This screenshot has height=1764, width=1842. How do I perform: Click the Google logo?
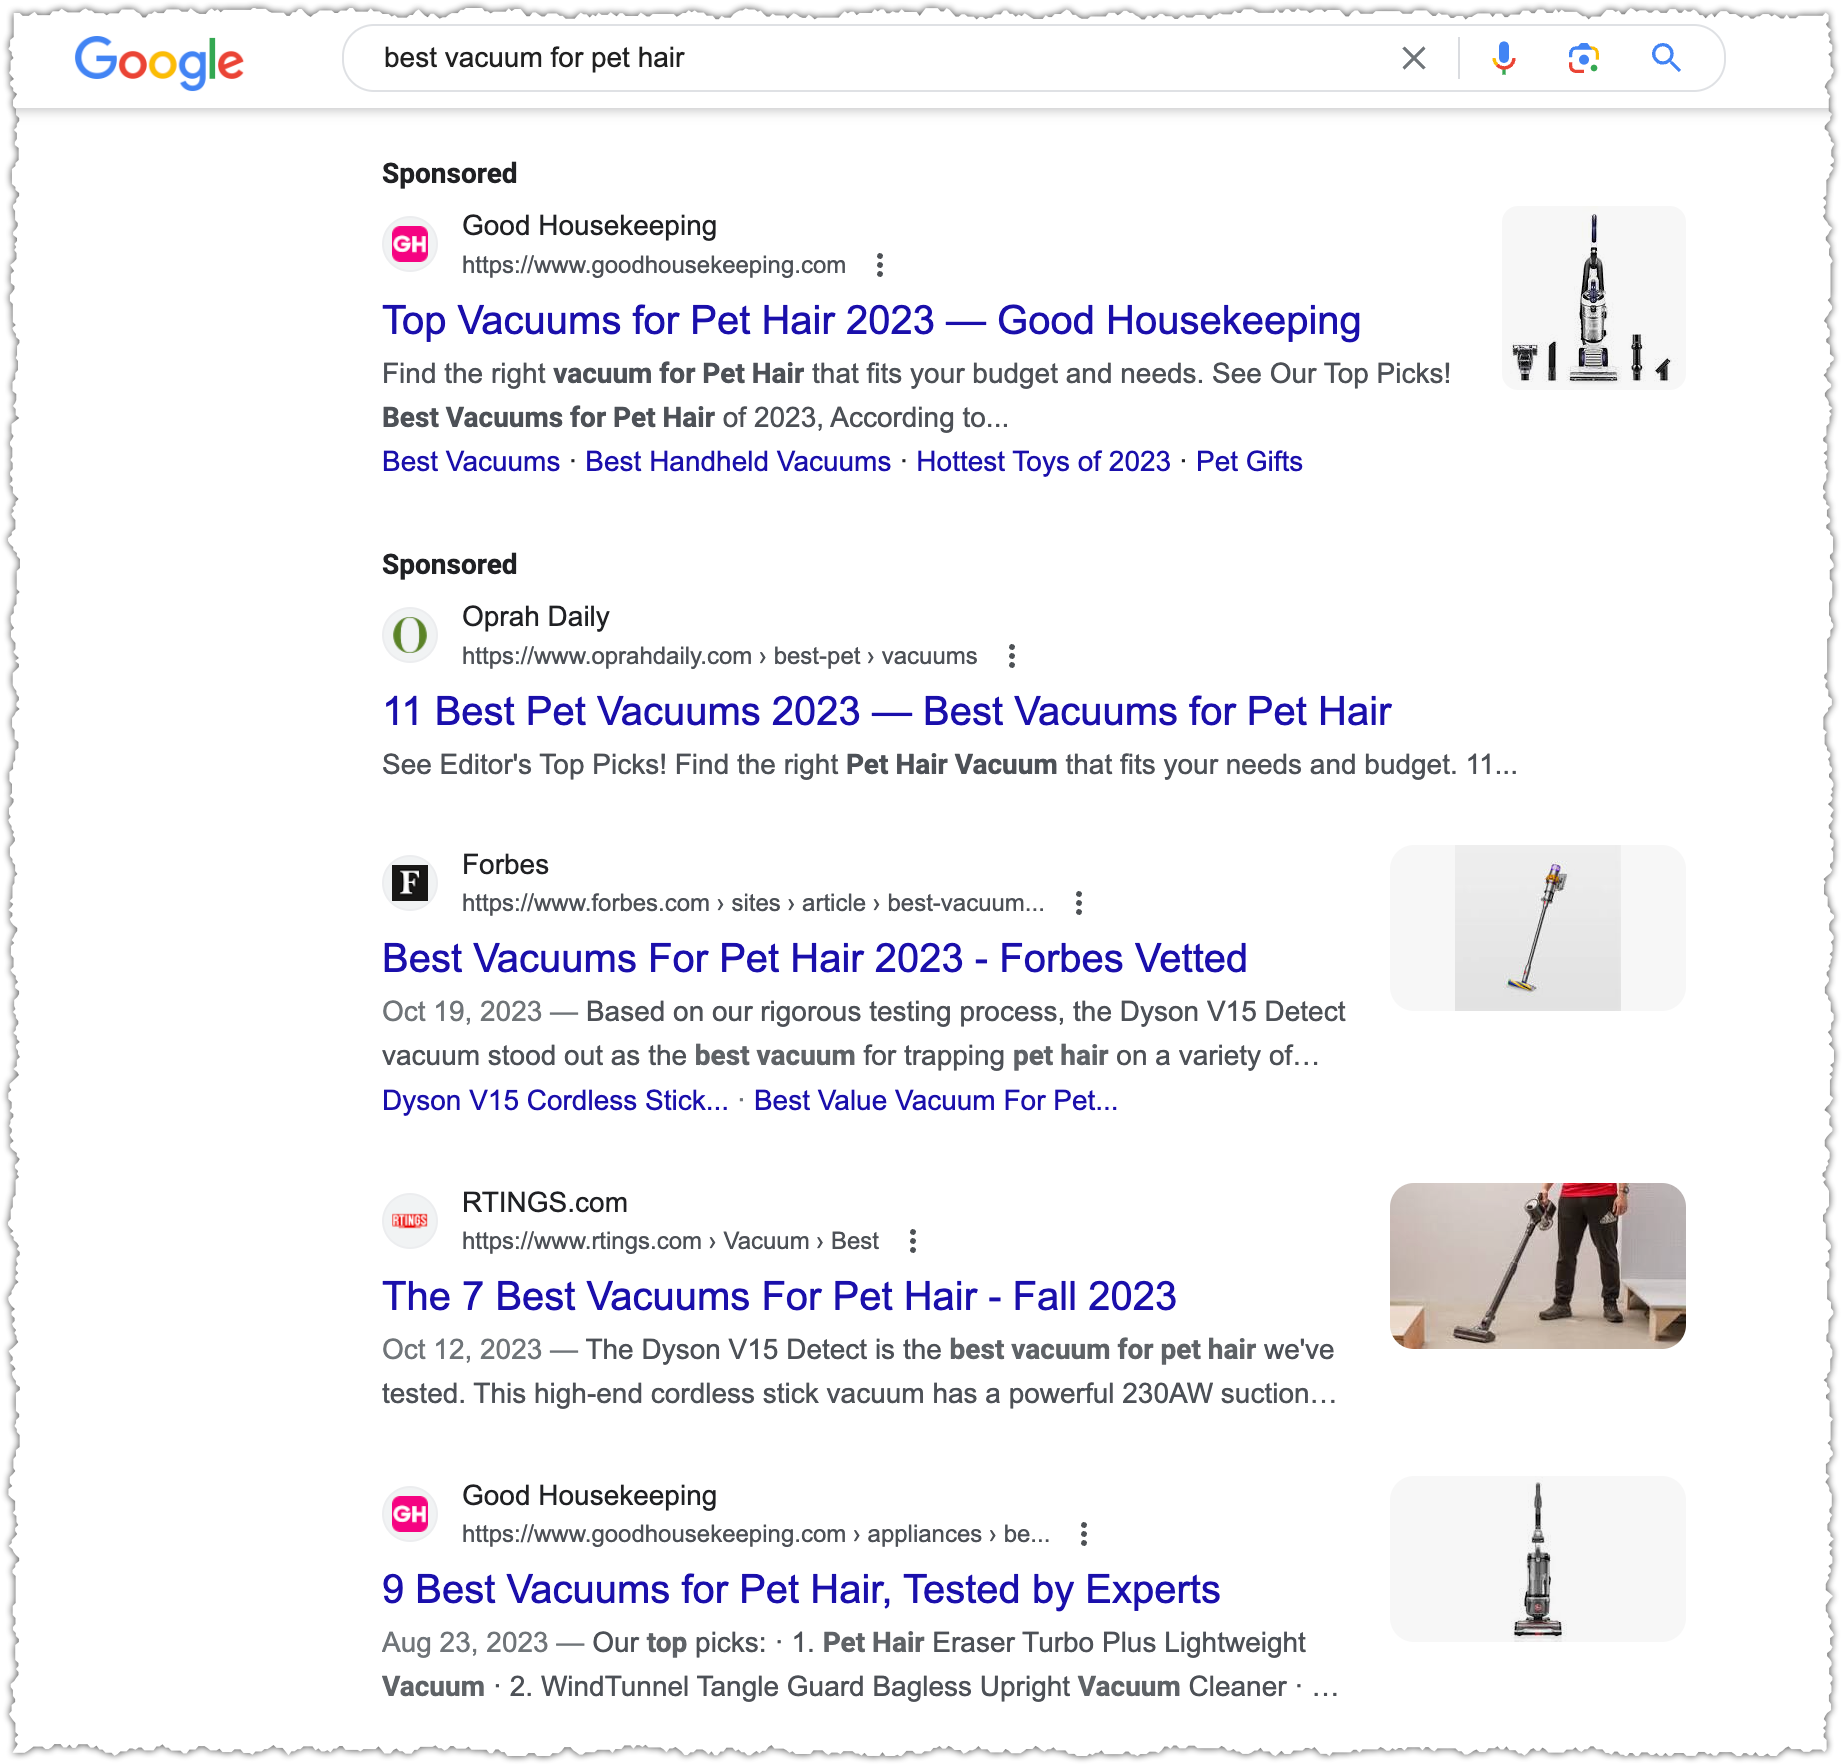pos(159,62)
